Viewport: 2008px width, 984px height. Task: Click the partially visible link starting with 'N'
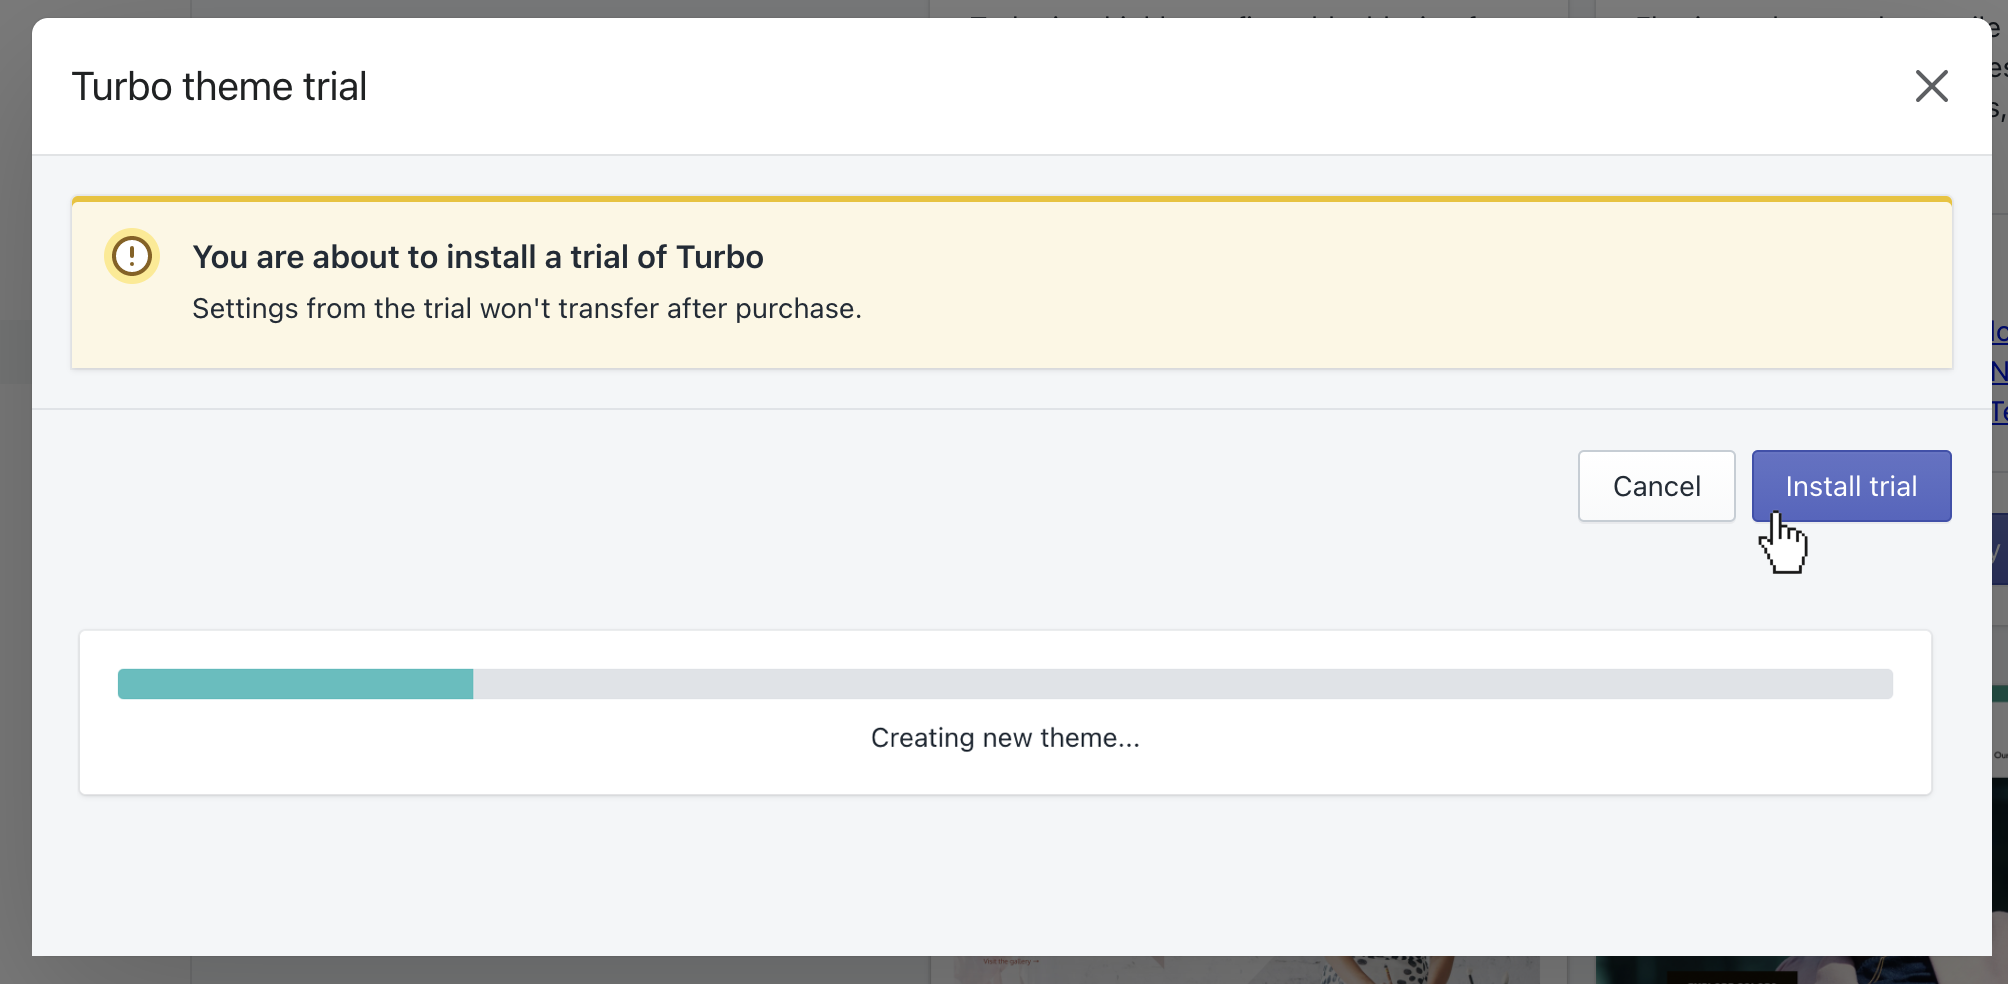[2000, 372]
